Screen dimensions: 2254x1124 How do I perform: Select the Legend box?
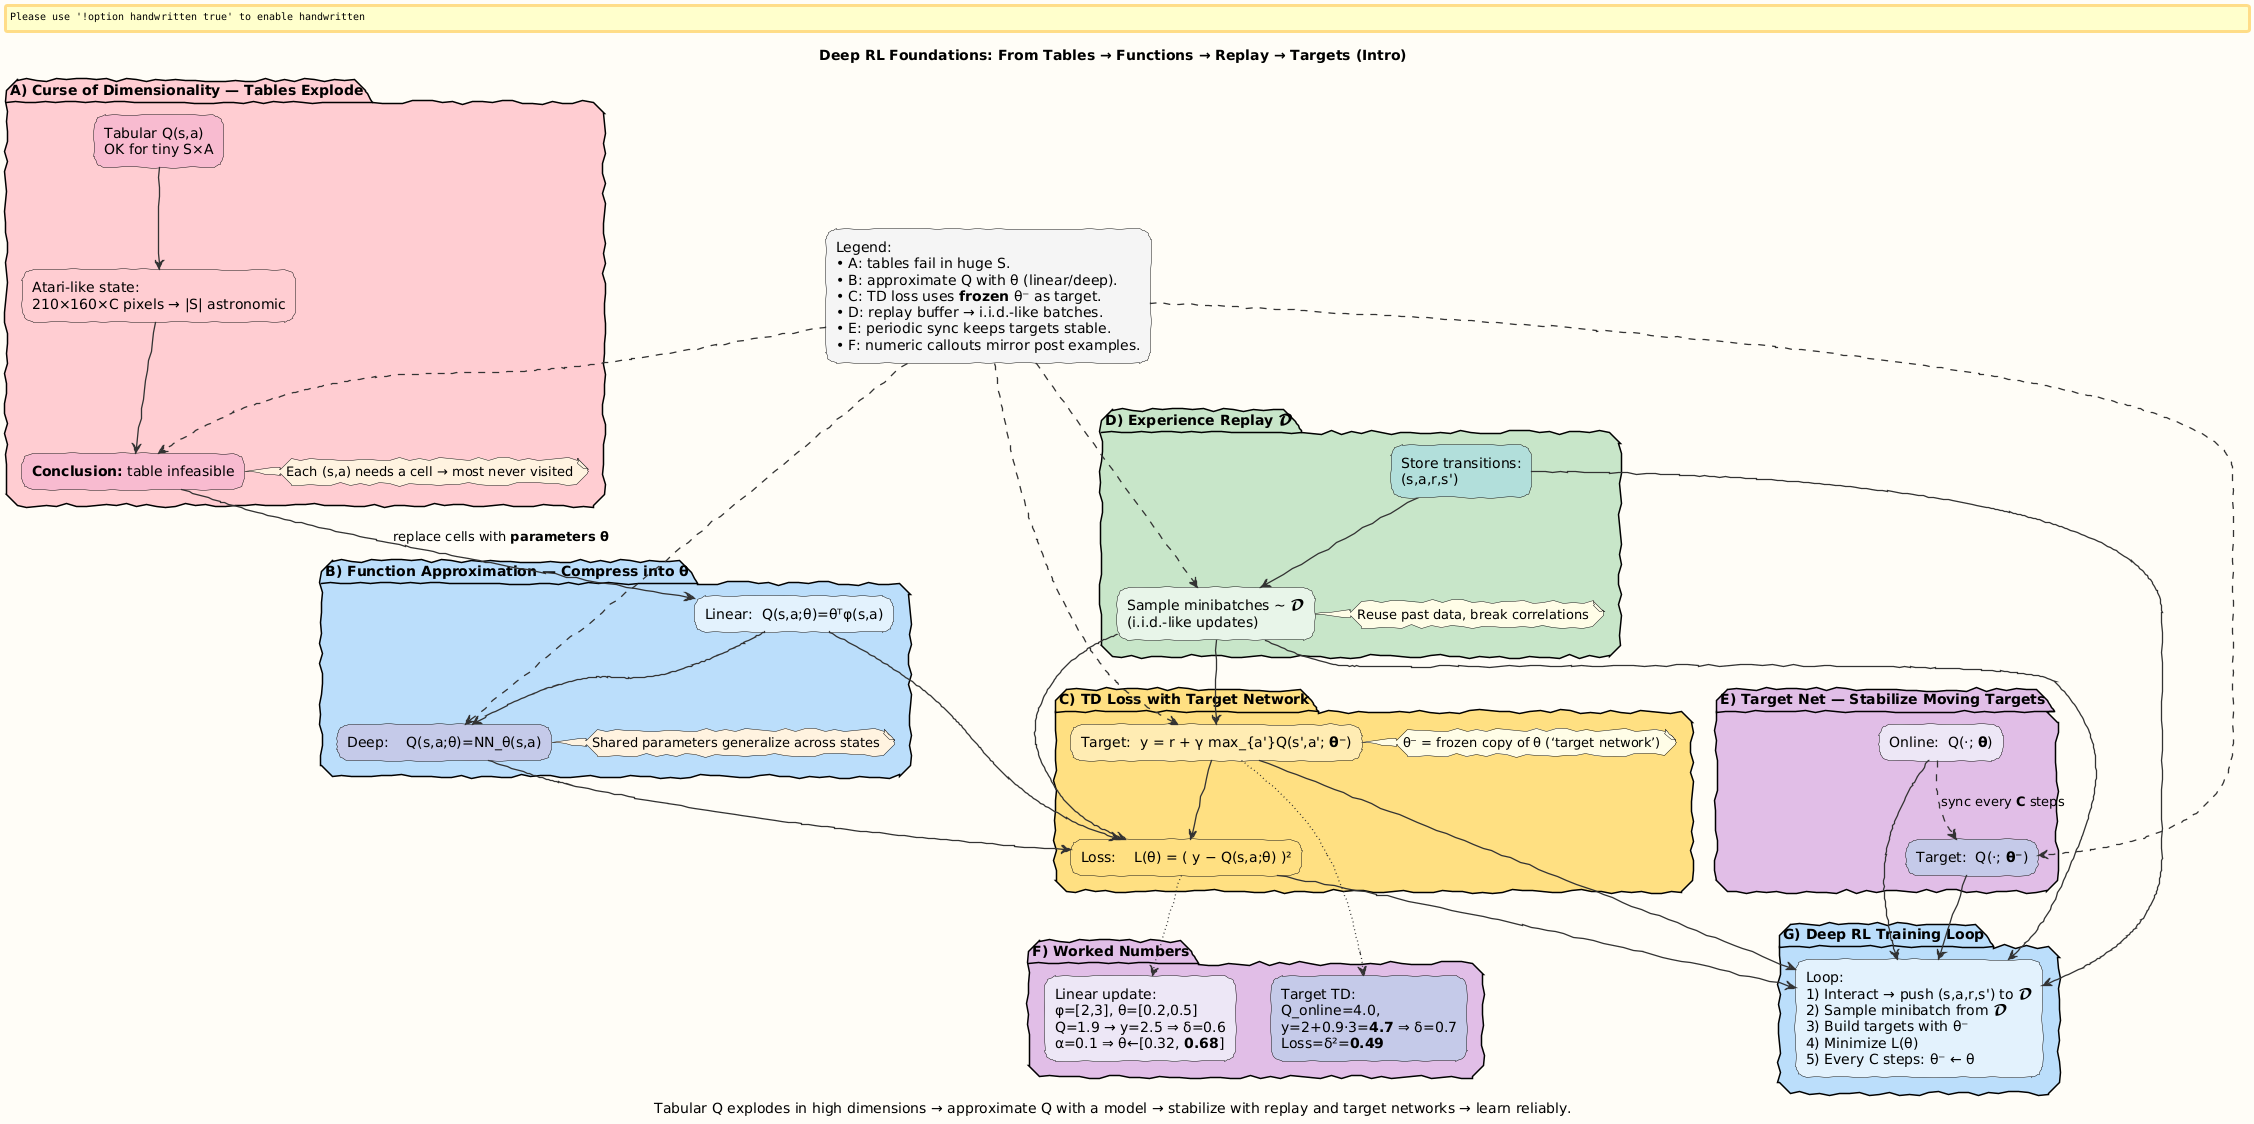(x=987, y=296)
